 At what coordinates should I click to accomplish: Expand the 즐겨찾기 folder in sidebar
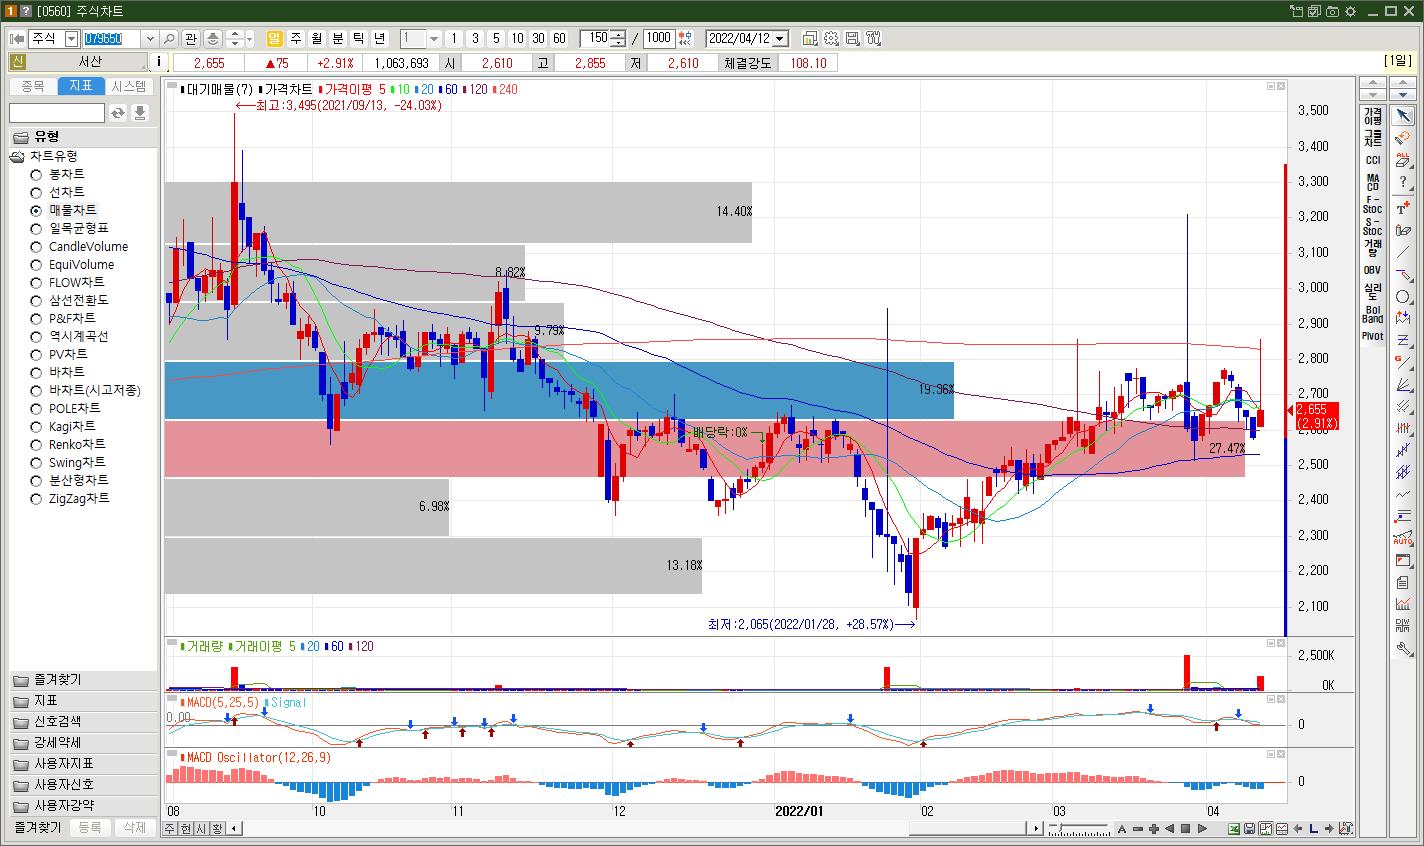[x=83, y=680]
